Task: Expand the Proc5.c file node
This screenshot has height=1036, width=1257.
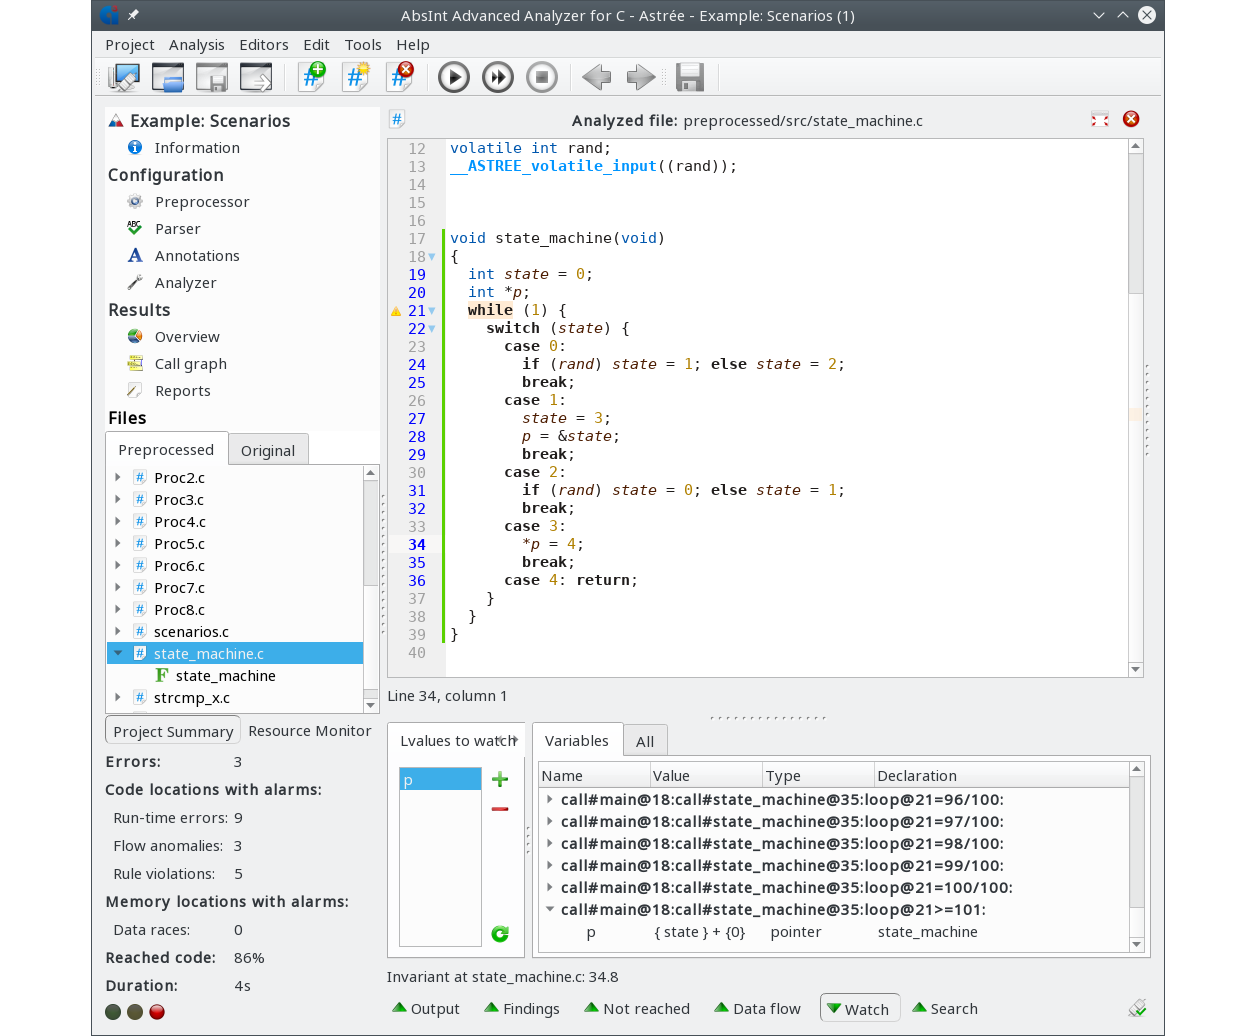Action: pos(118,543)
